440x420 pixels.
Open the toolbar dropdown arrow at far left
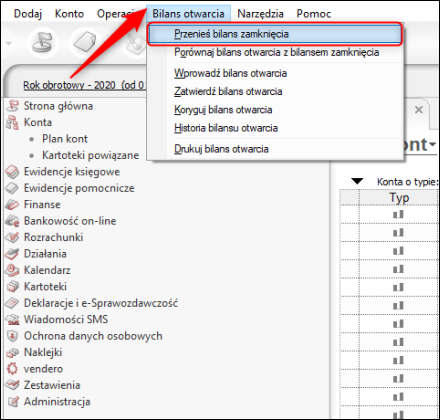9,43
